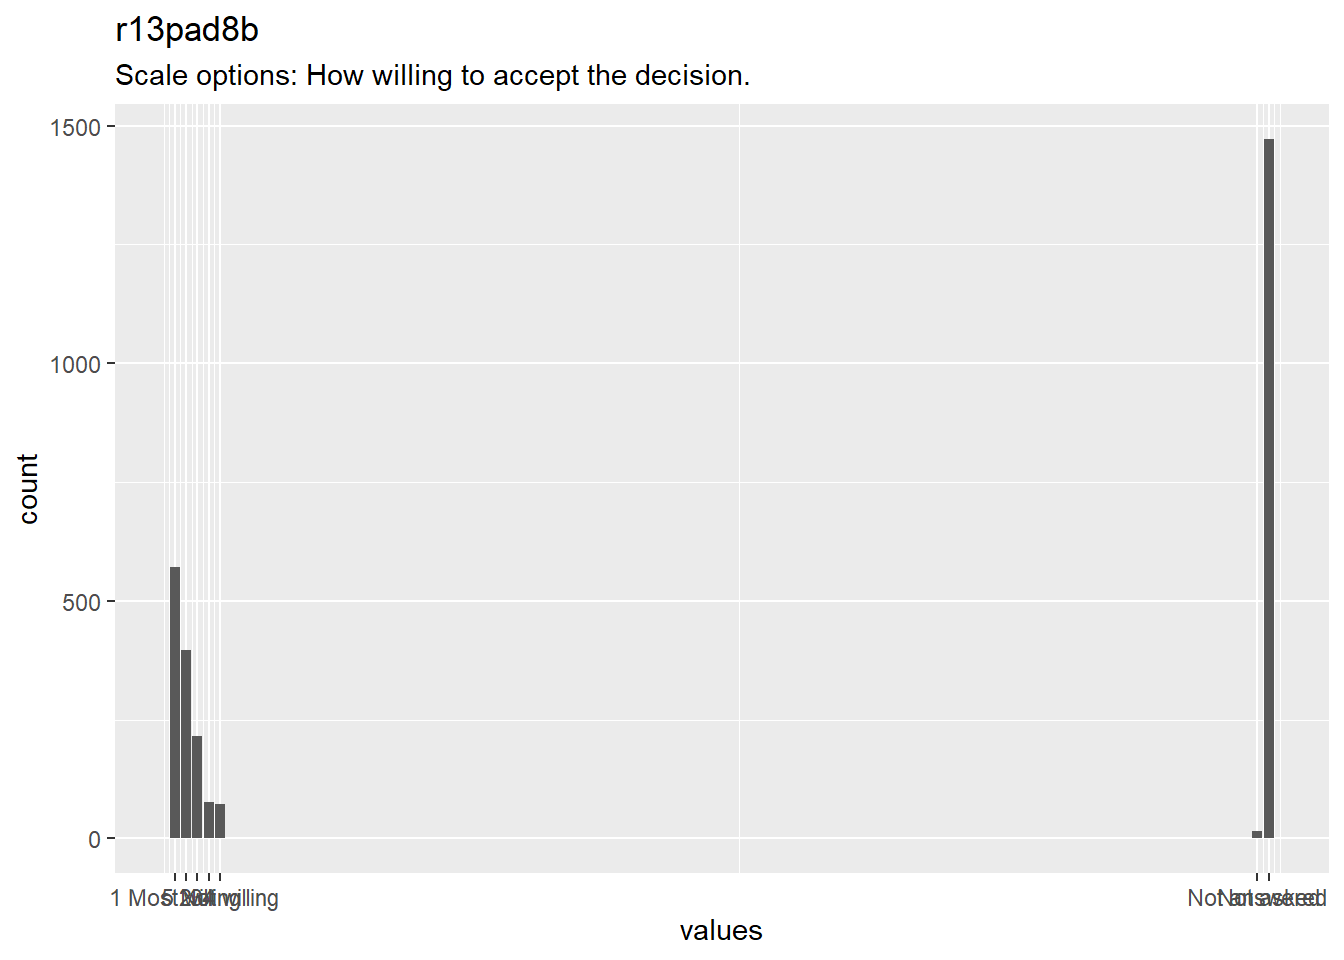This screenshot has height=960, width=1344.
Task: Click the short bar beside the tallest right bar
Action: pos(1257,834)
